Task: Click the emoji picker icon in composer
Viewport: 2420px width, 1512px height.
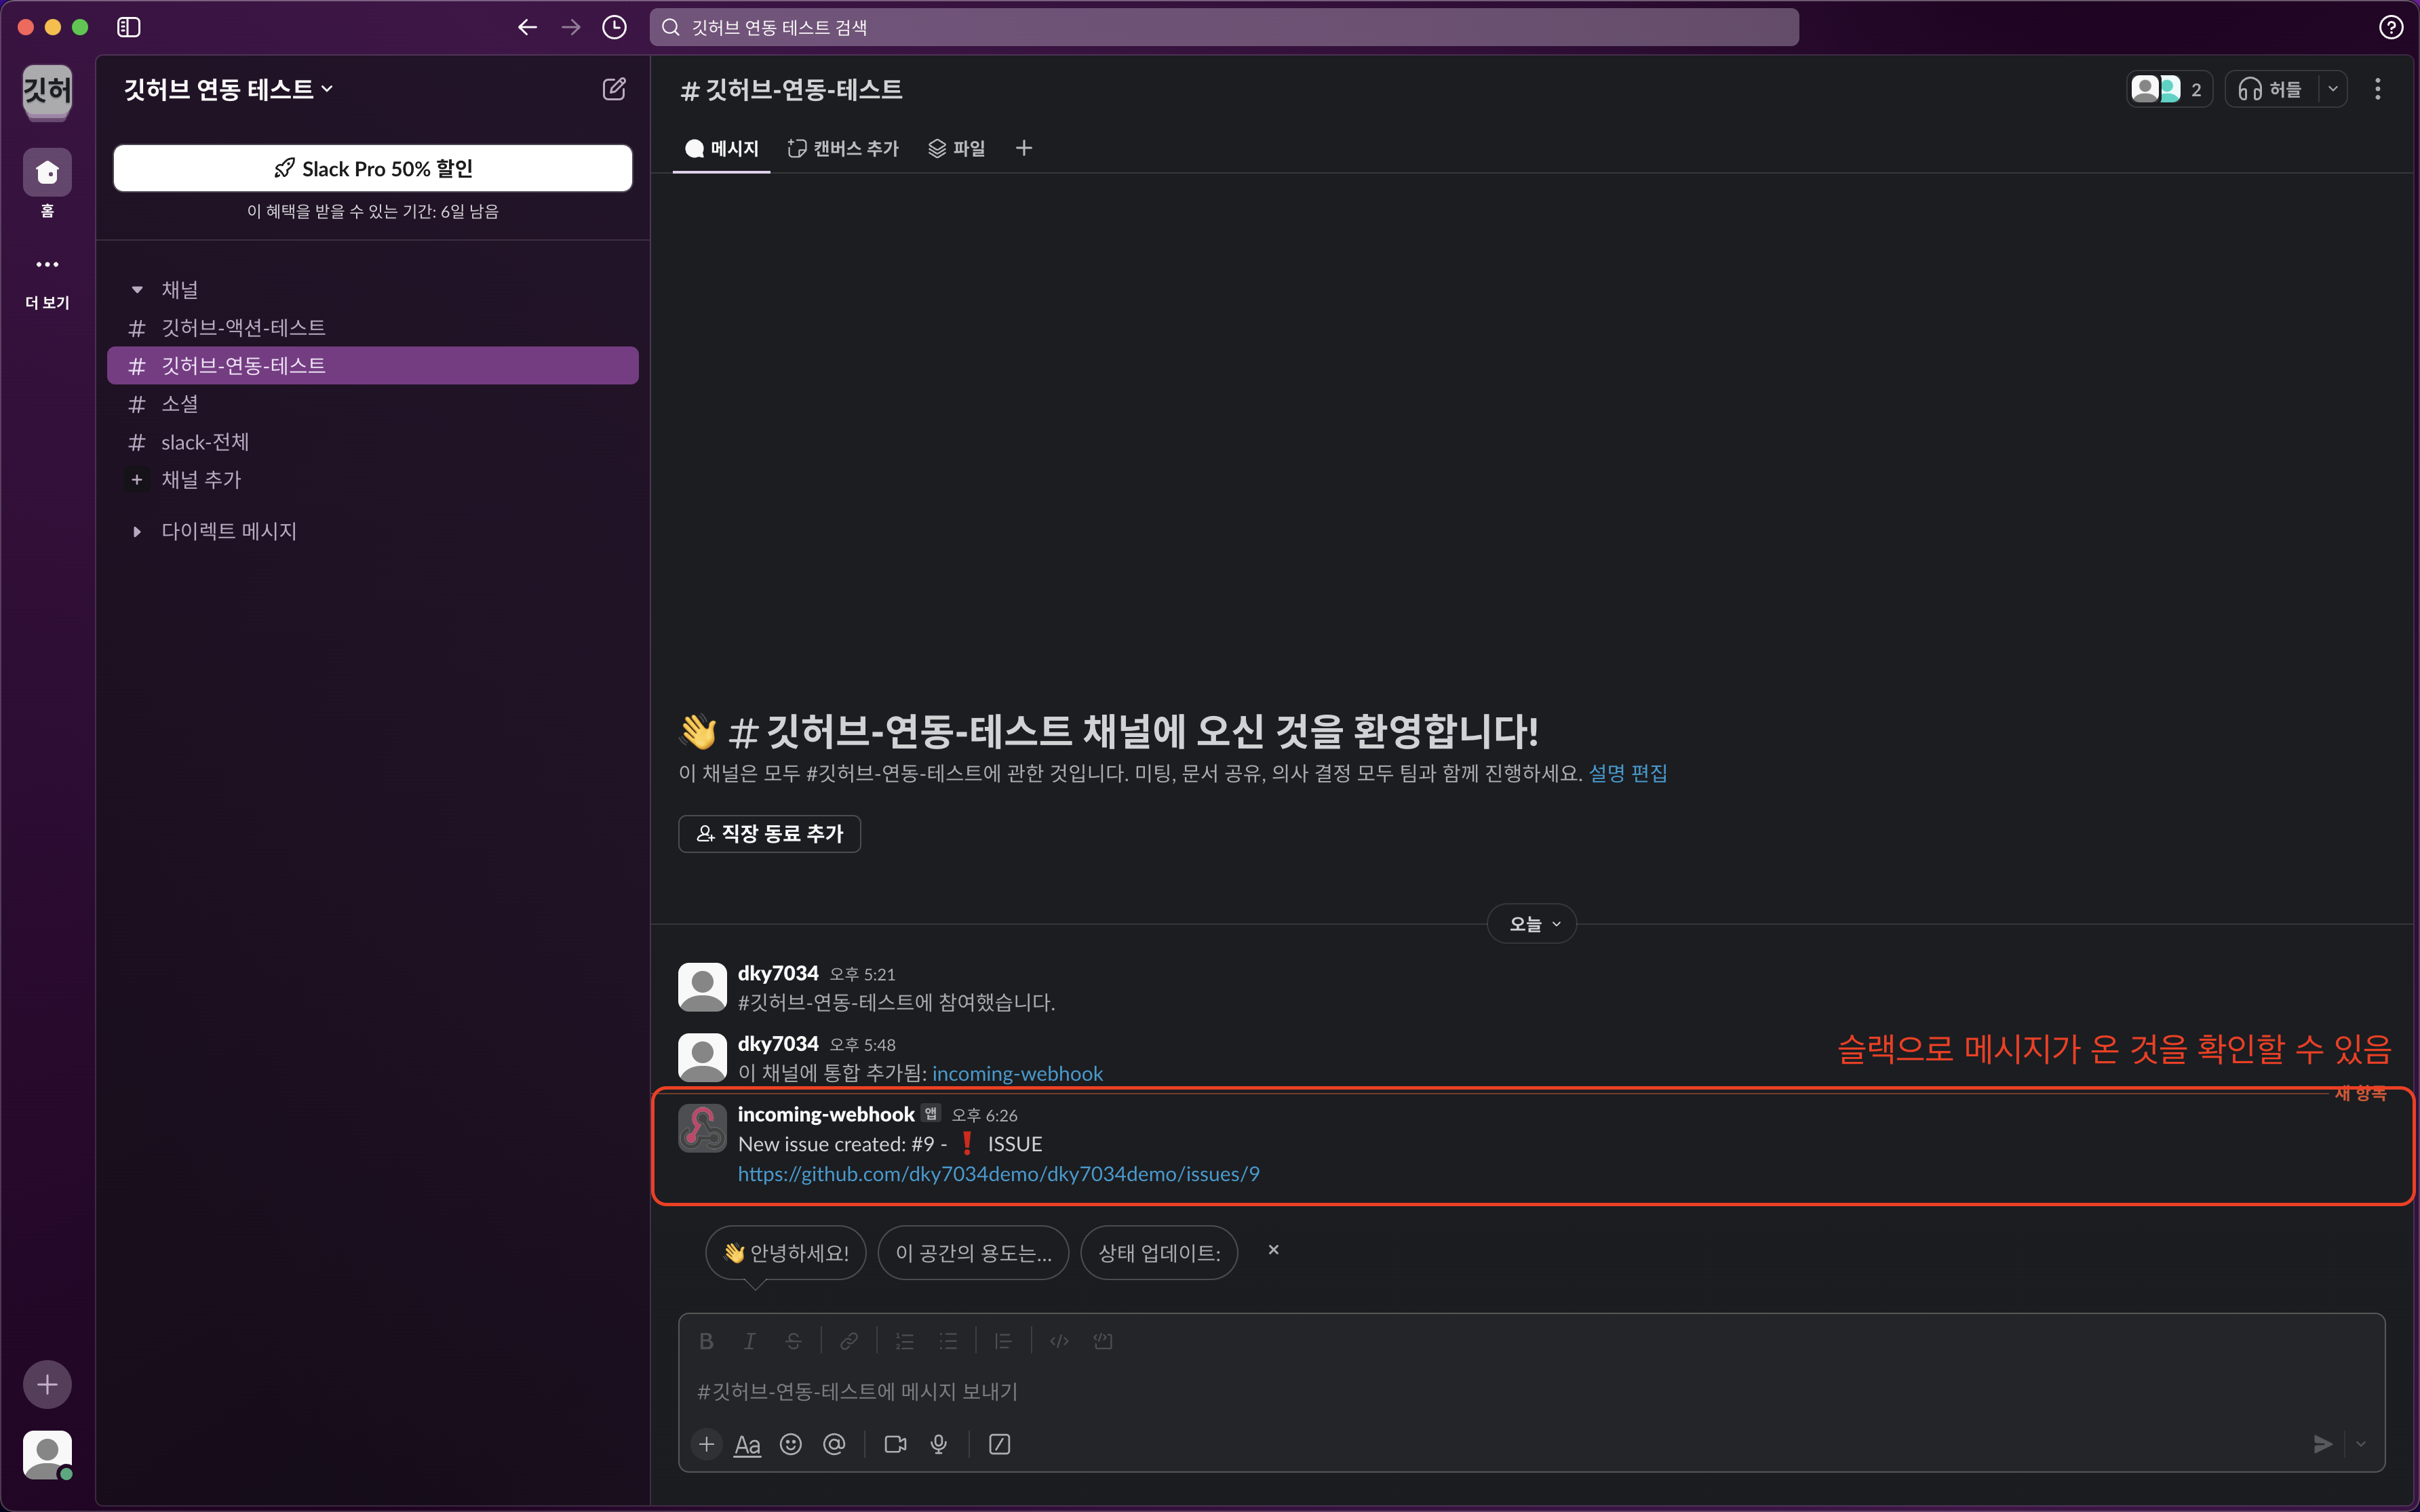Action: pos(790,1444)
